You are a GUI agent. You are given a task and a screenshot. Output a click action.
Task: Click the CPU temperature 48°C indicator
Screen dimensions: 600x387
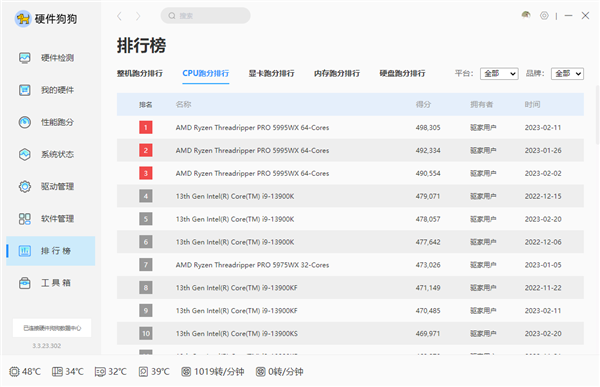click(25, 371)
